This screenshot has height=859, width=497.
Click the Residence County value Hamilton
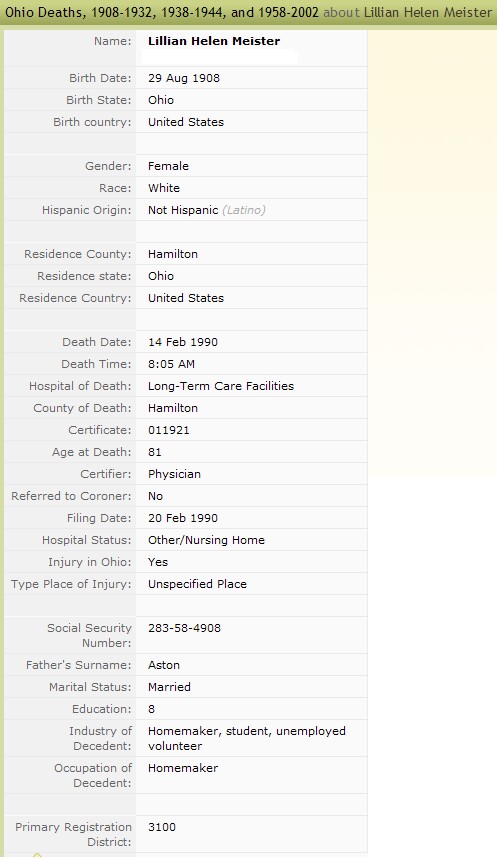pyautogui.click(x=173, y=254)
